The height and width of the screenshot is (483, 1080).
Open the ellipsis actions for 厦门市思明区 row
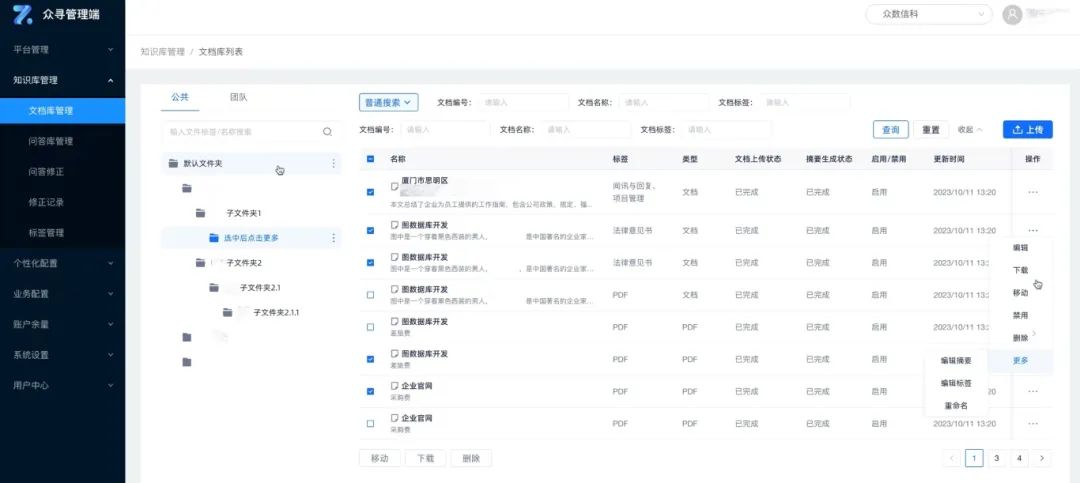click(x=1032, y=192)
